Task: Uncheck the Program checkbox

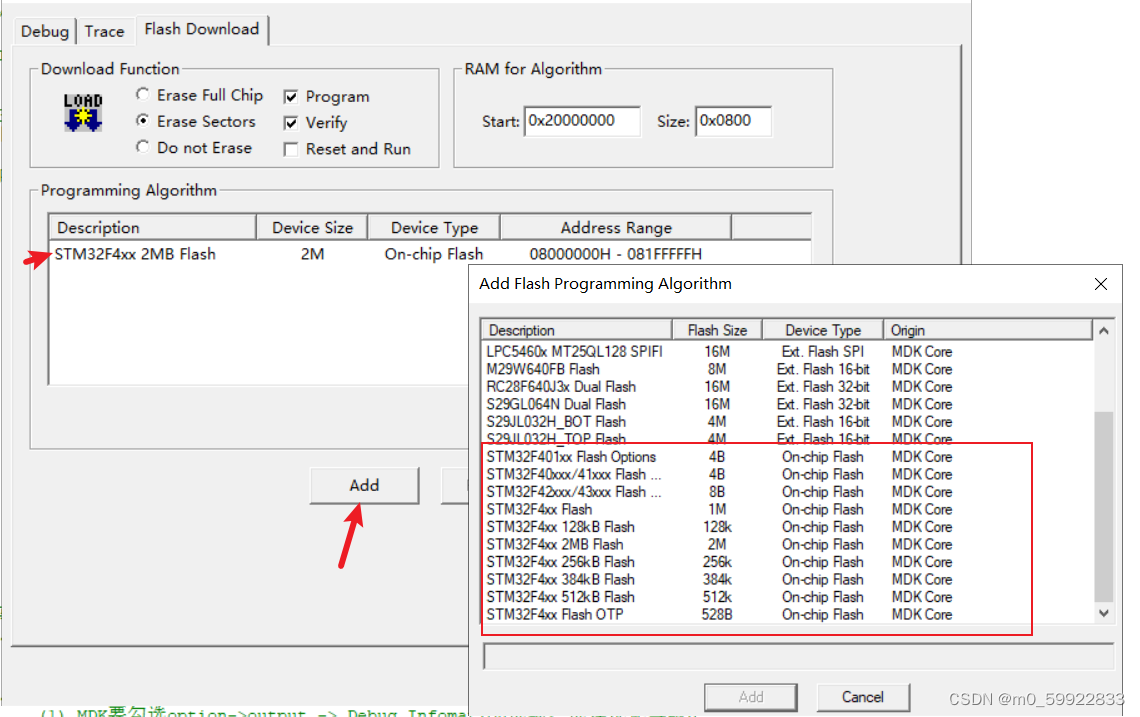Action: pyautogui.click(x=290, y=96)
